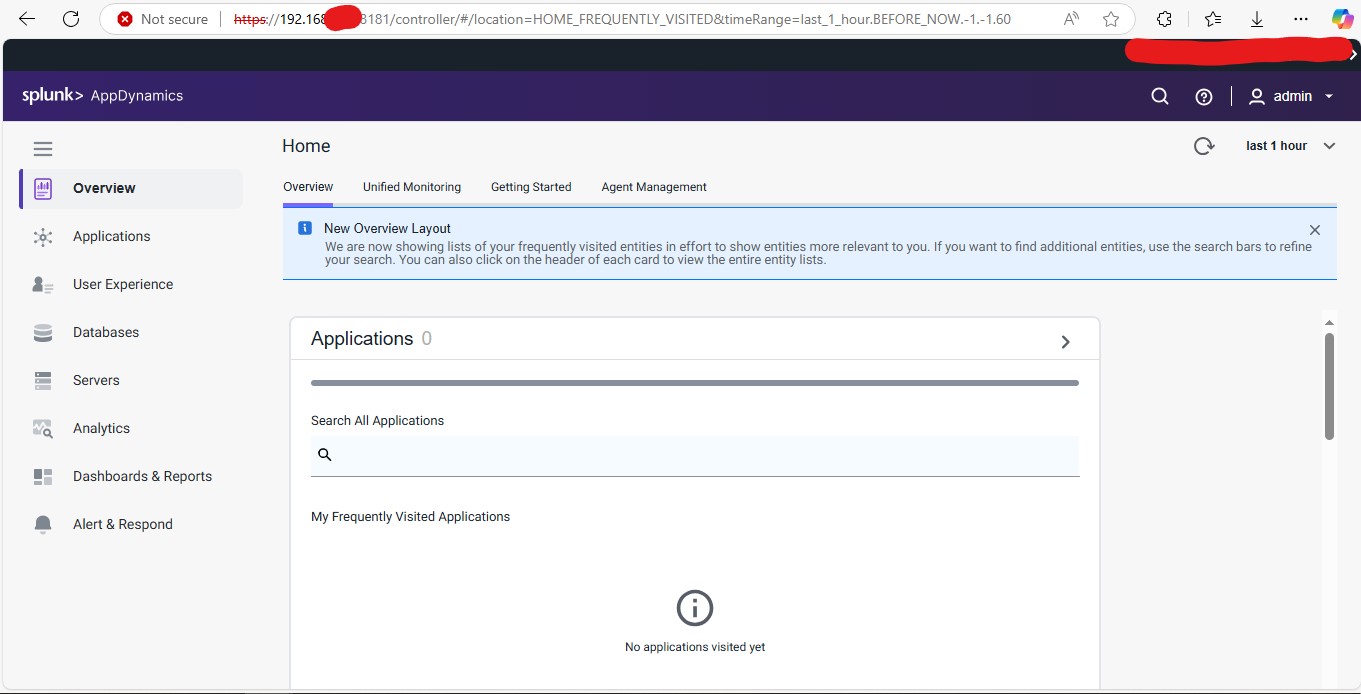
Task: Open the Agent Management tab
Action: [x=653, y=187]
